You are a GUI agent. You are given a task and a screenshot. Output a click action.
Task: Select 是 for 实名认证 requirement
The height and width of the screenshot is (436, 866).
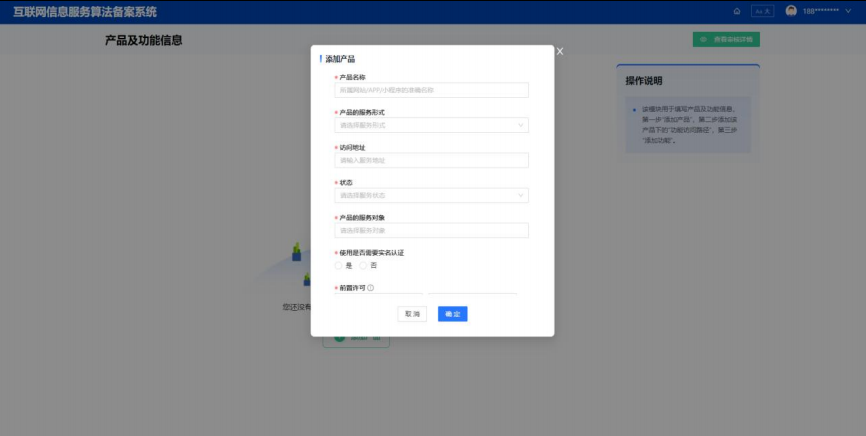pyautogui.click(x=339, y=266)
